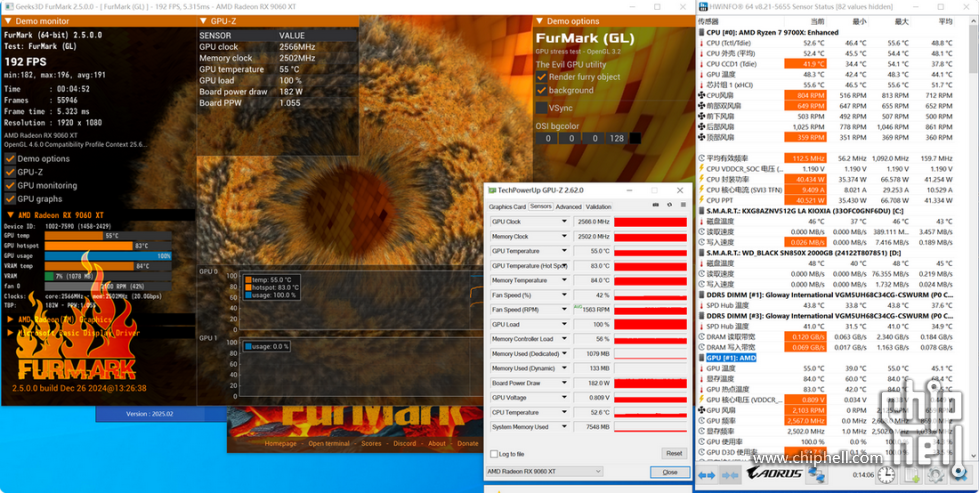The image size is (979, 493).
Task: Click Reset button in GPU-Z
Action: pos(674,454)
